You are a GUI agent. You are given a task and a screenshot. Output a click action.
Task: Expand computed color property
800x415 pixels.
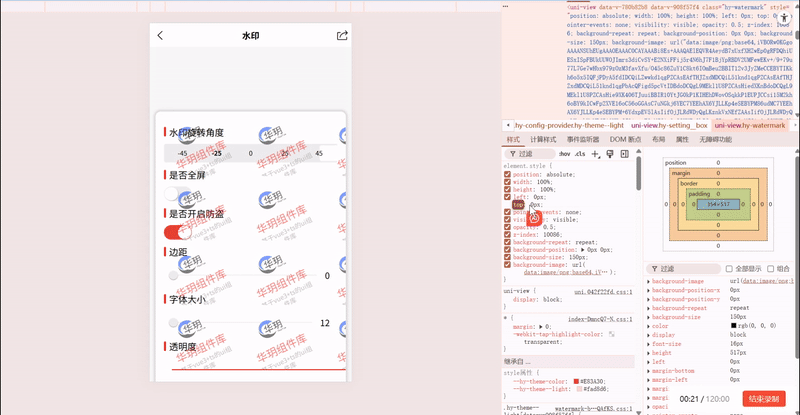649,326
